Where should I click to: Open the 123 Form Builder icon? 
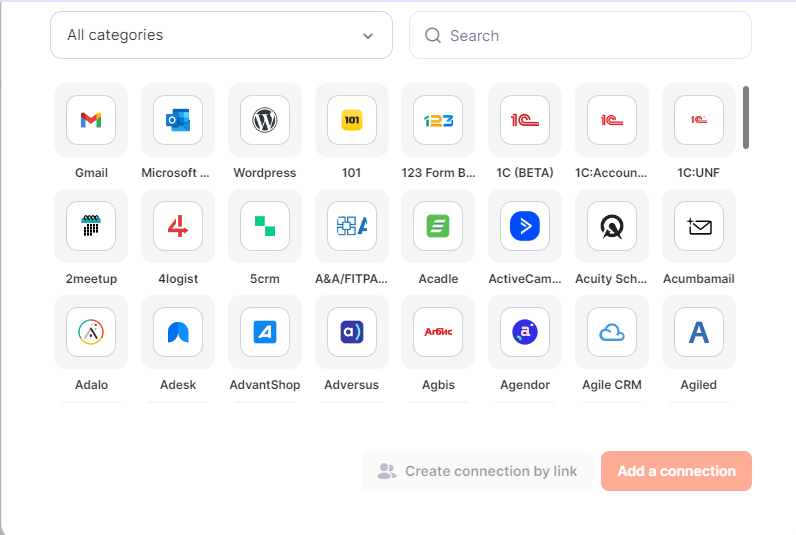coord(438,120)
